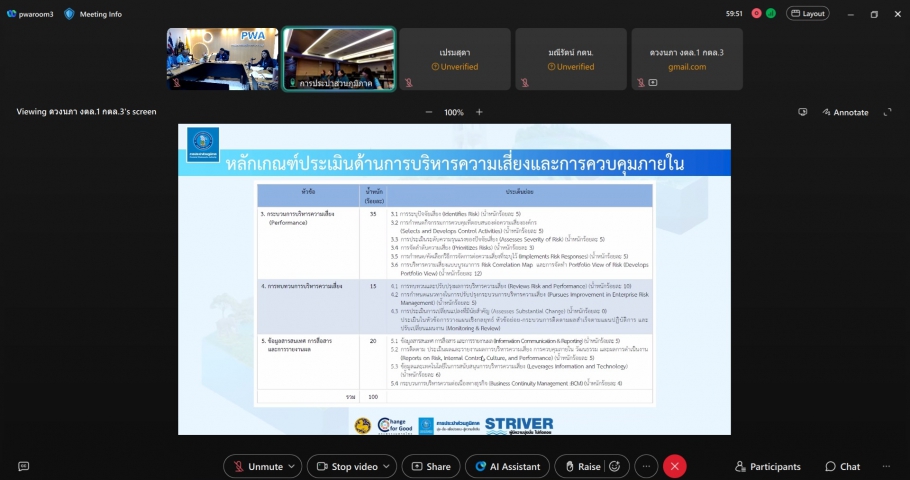
Task: Open more options in the meeting controls
Action: click(x=646, y=466)
